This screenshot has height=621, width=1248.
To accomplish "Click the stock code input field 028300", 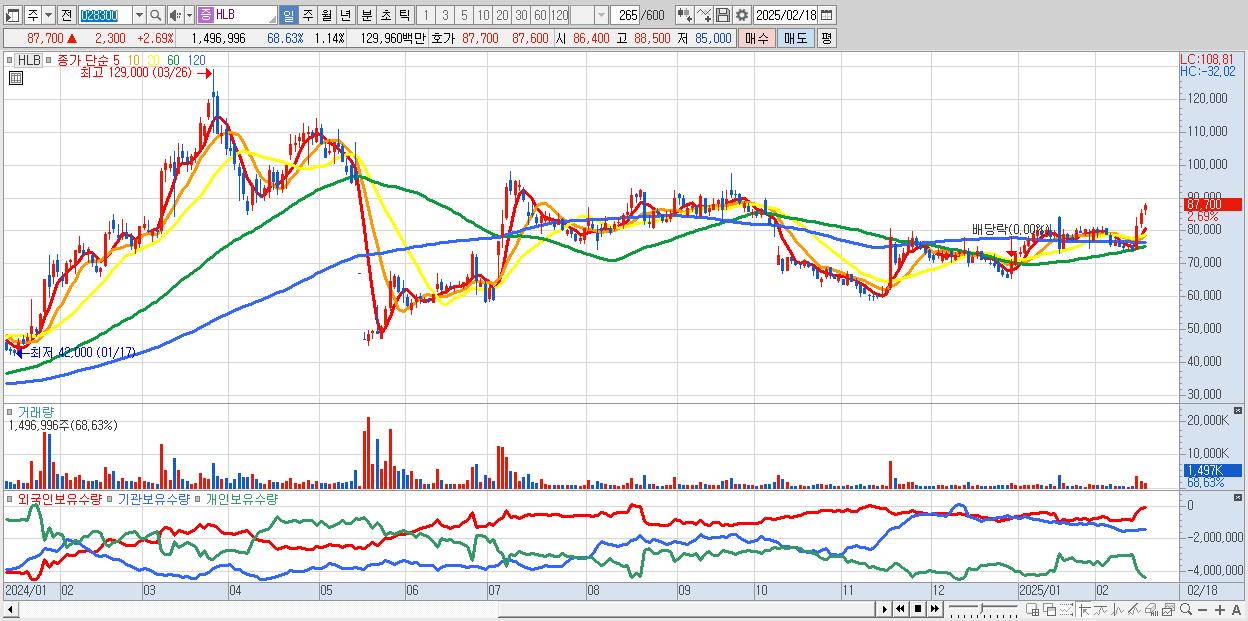I will [106, 15].
